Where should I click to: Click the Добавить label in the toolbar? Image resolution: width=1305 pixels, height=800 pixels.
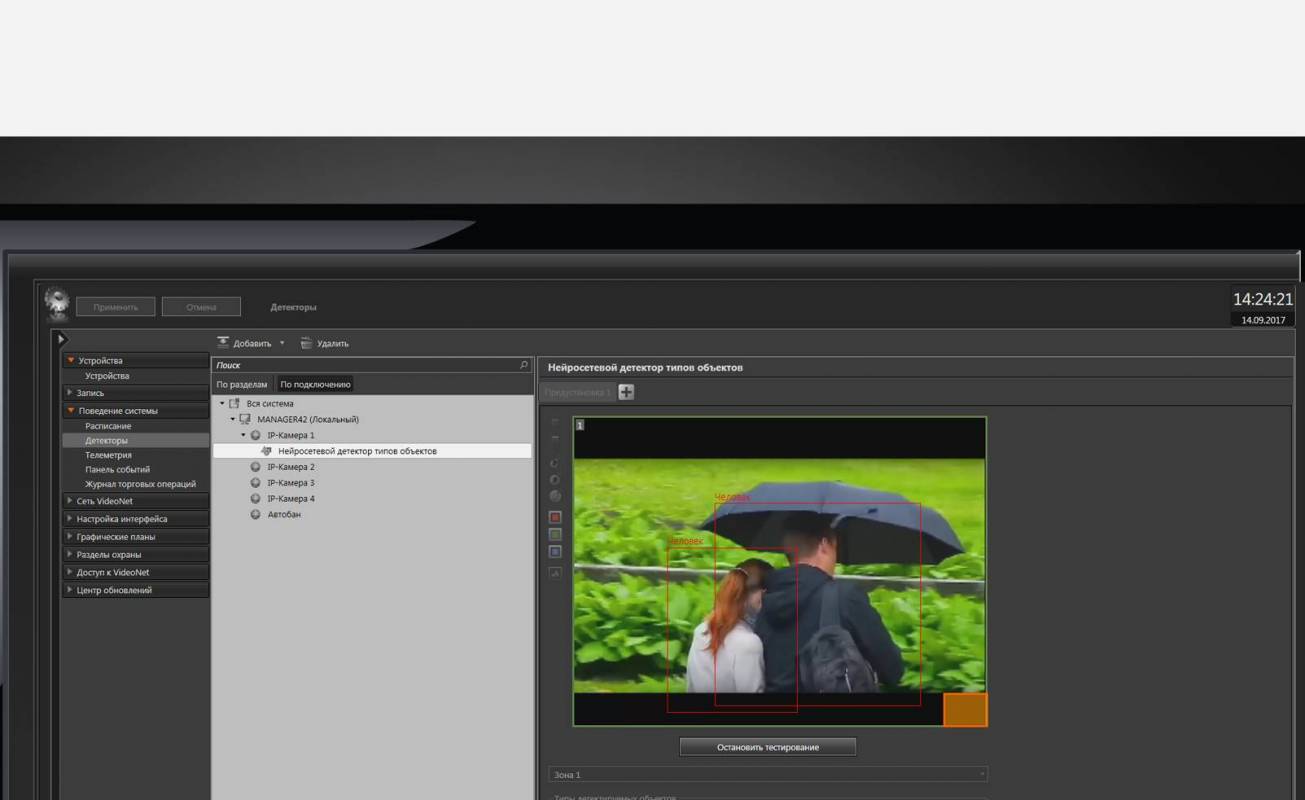252,343
